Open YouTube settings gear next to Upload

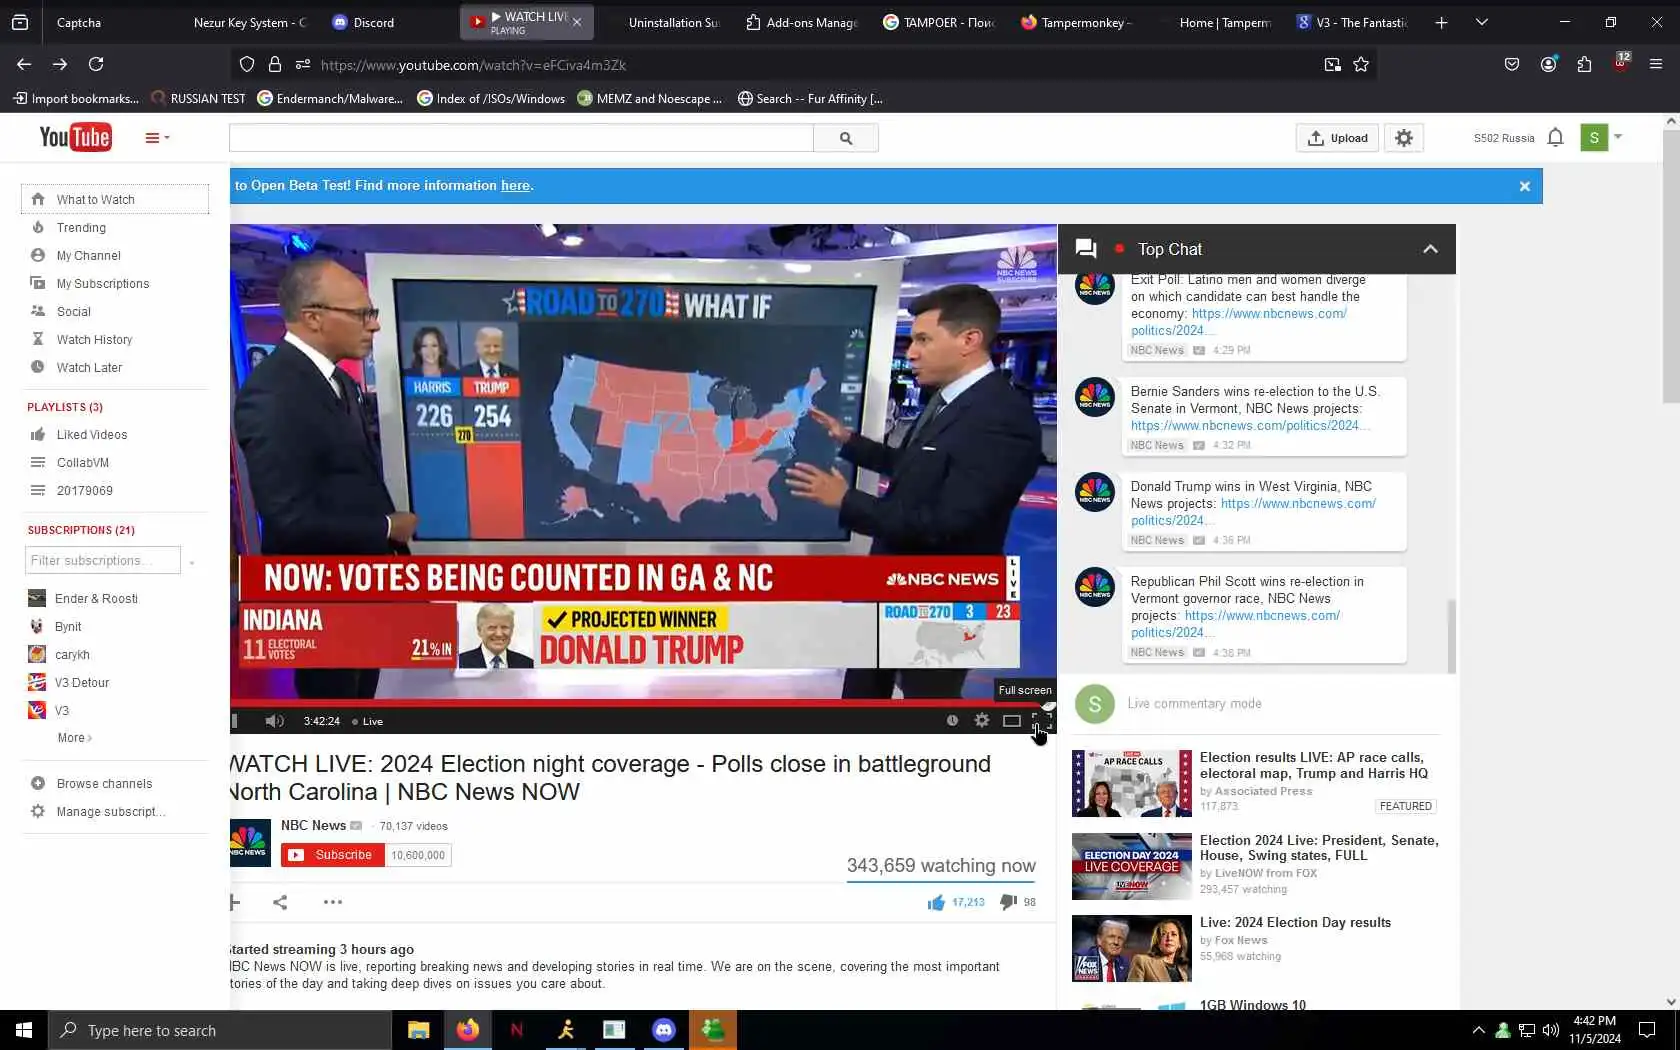[1404, 138]
